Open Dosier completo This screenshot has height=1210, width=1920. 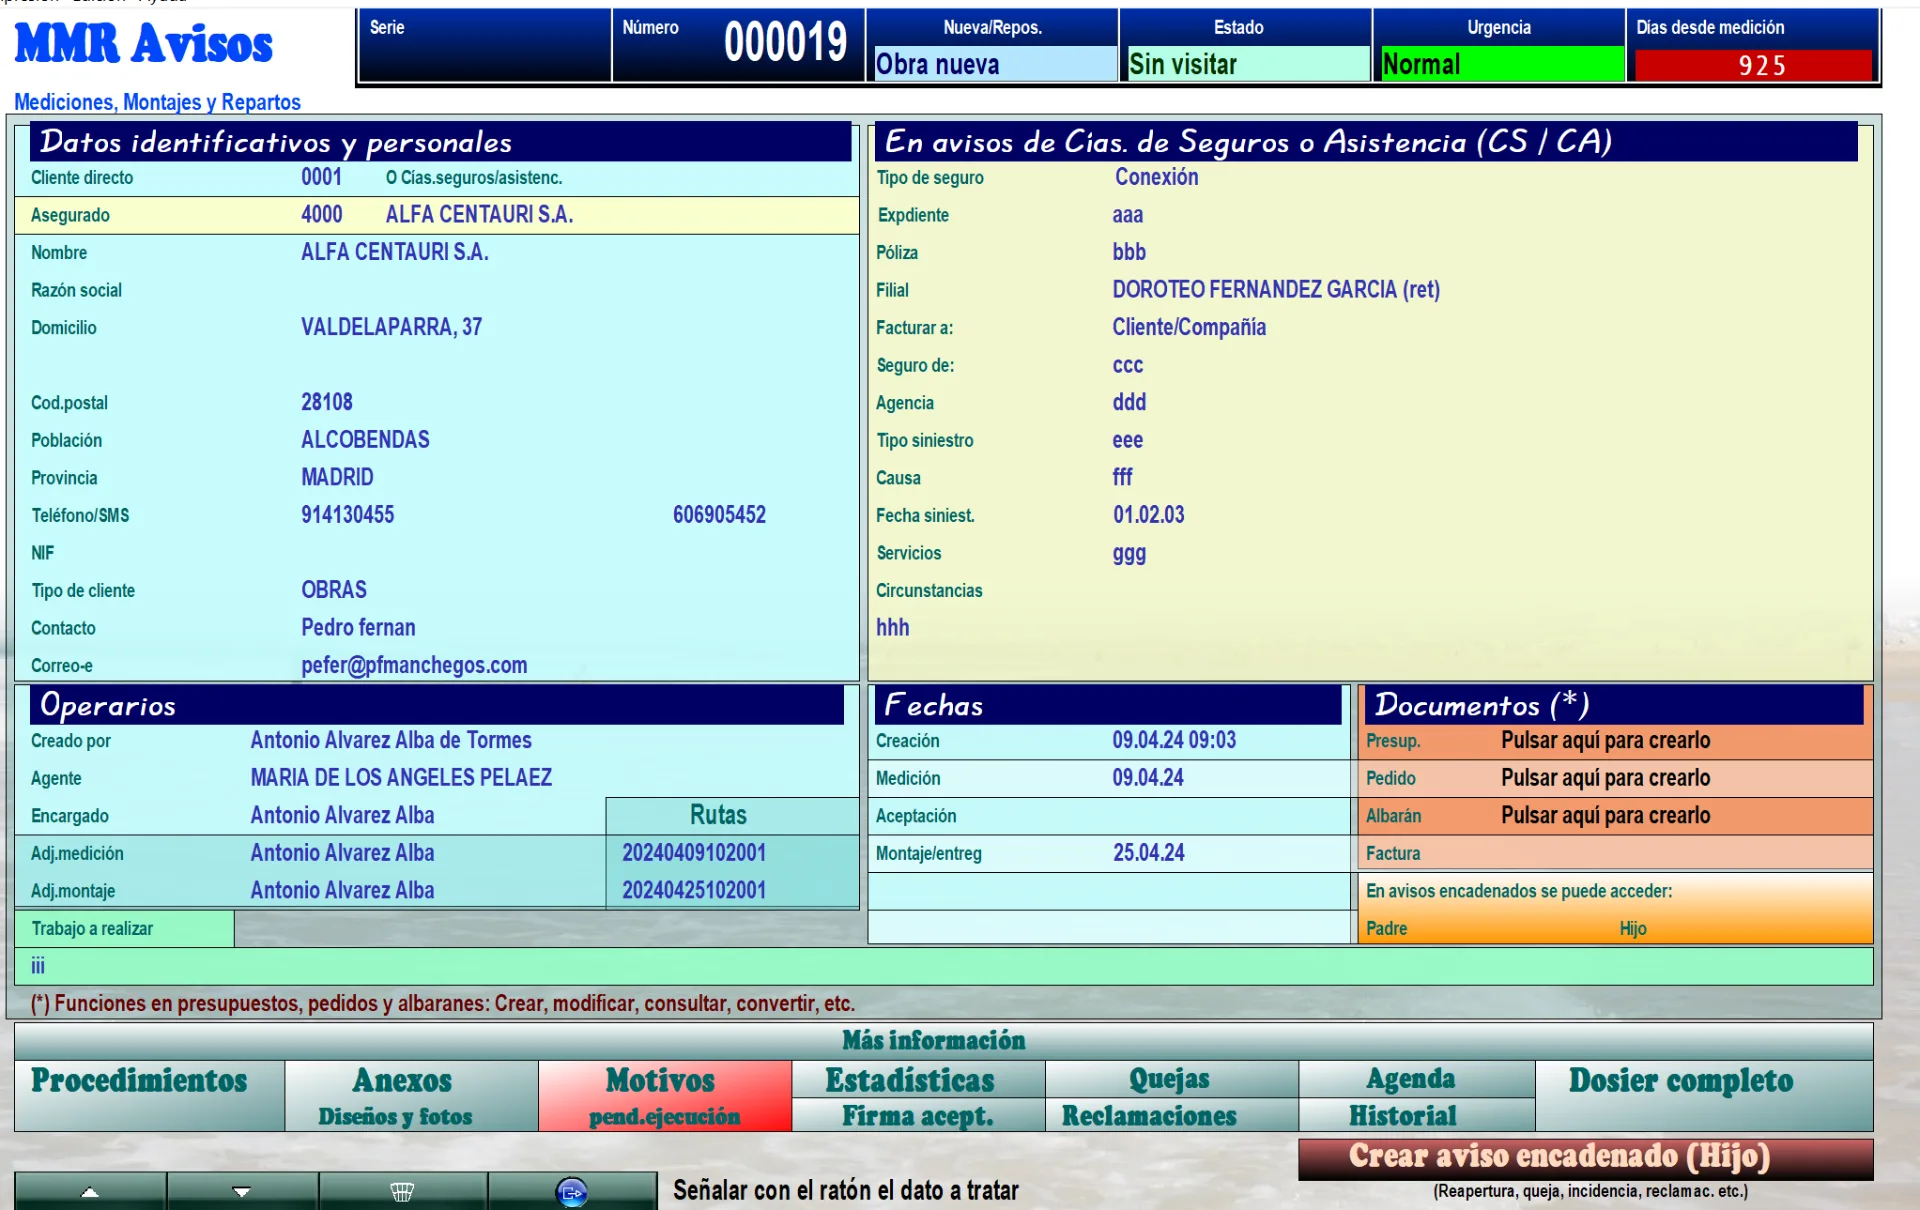point(1704,1096)
